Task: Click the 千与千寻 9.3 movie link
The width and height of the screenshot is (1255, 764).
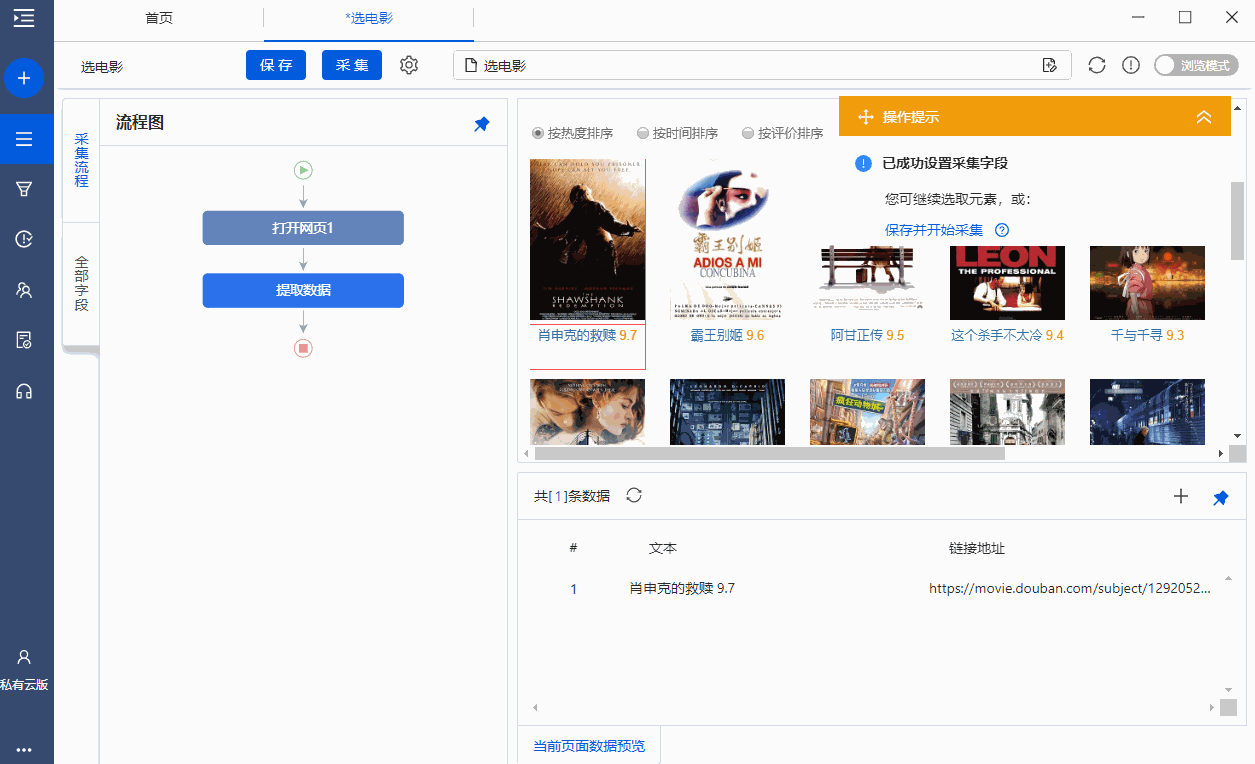Action: [x=1147, y=335]
